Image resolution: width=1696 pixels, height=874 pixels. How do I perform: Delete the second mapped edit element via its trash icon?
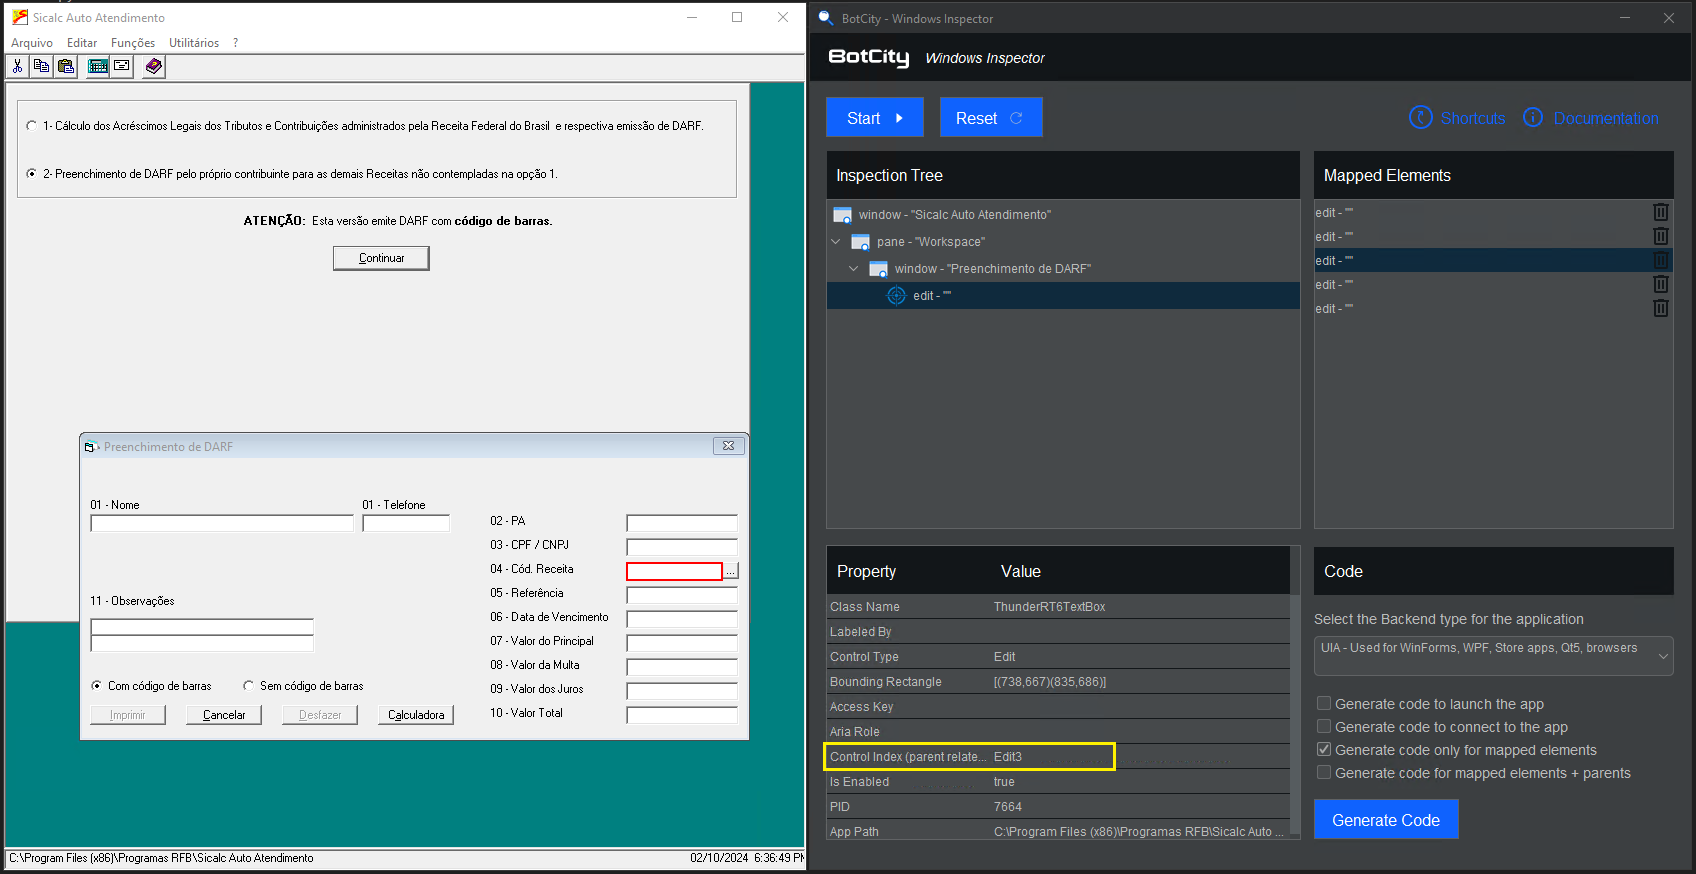point(1660,236)
